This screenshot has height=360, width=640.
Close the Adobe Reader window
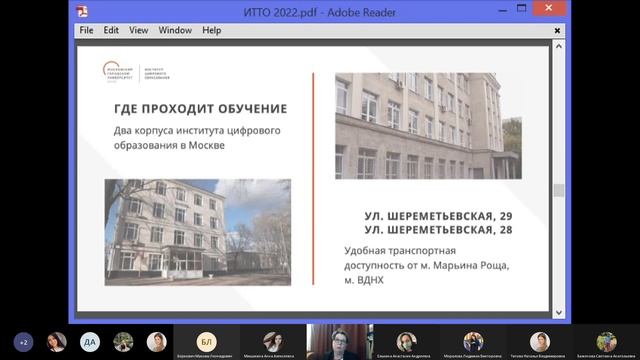click(x=549, y=8)
